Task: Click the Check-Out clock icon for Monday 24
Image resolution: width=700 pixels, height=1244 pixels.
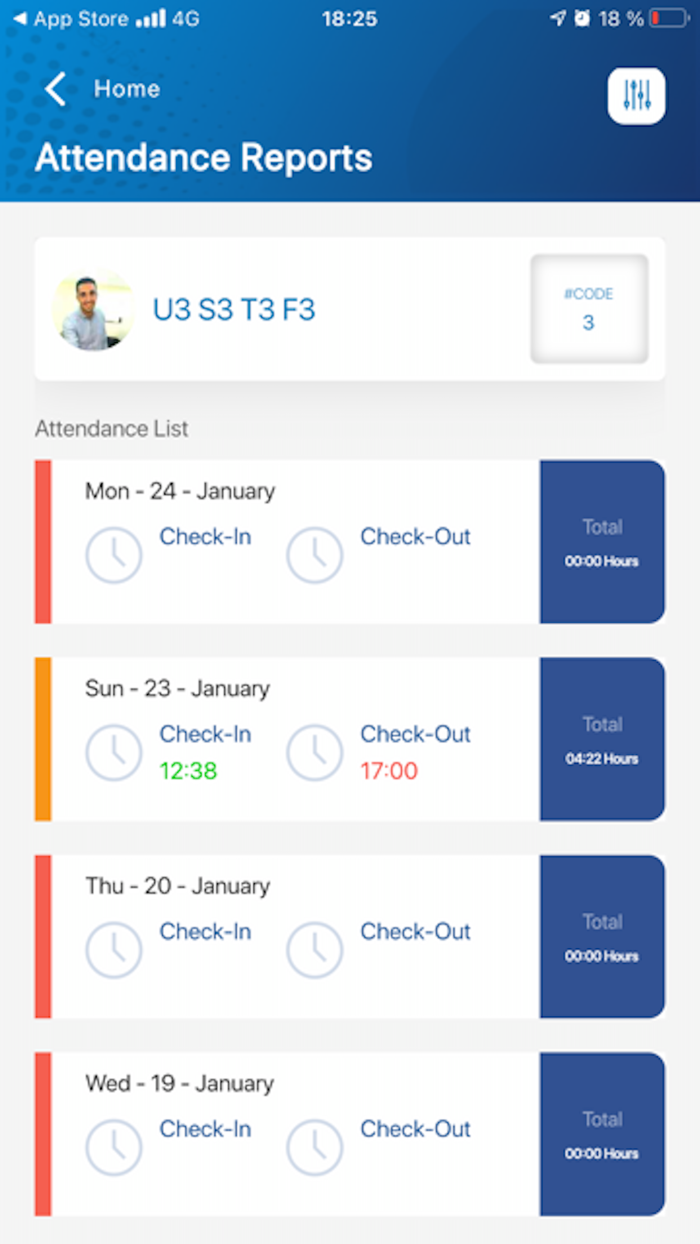Action: pos(315,555)
